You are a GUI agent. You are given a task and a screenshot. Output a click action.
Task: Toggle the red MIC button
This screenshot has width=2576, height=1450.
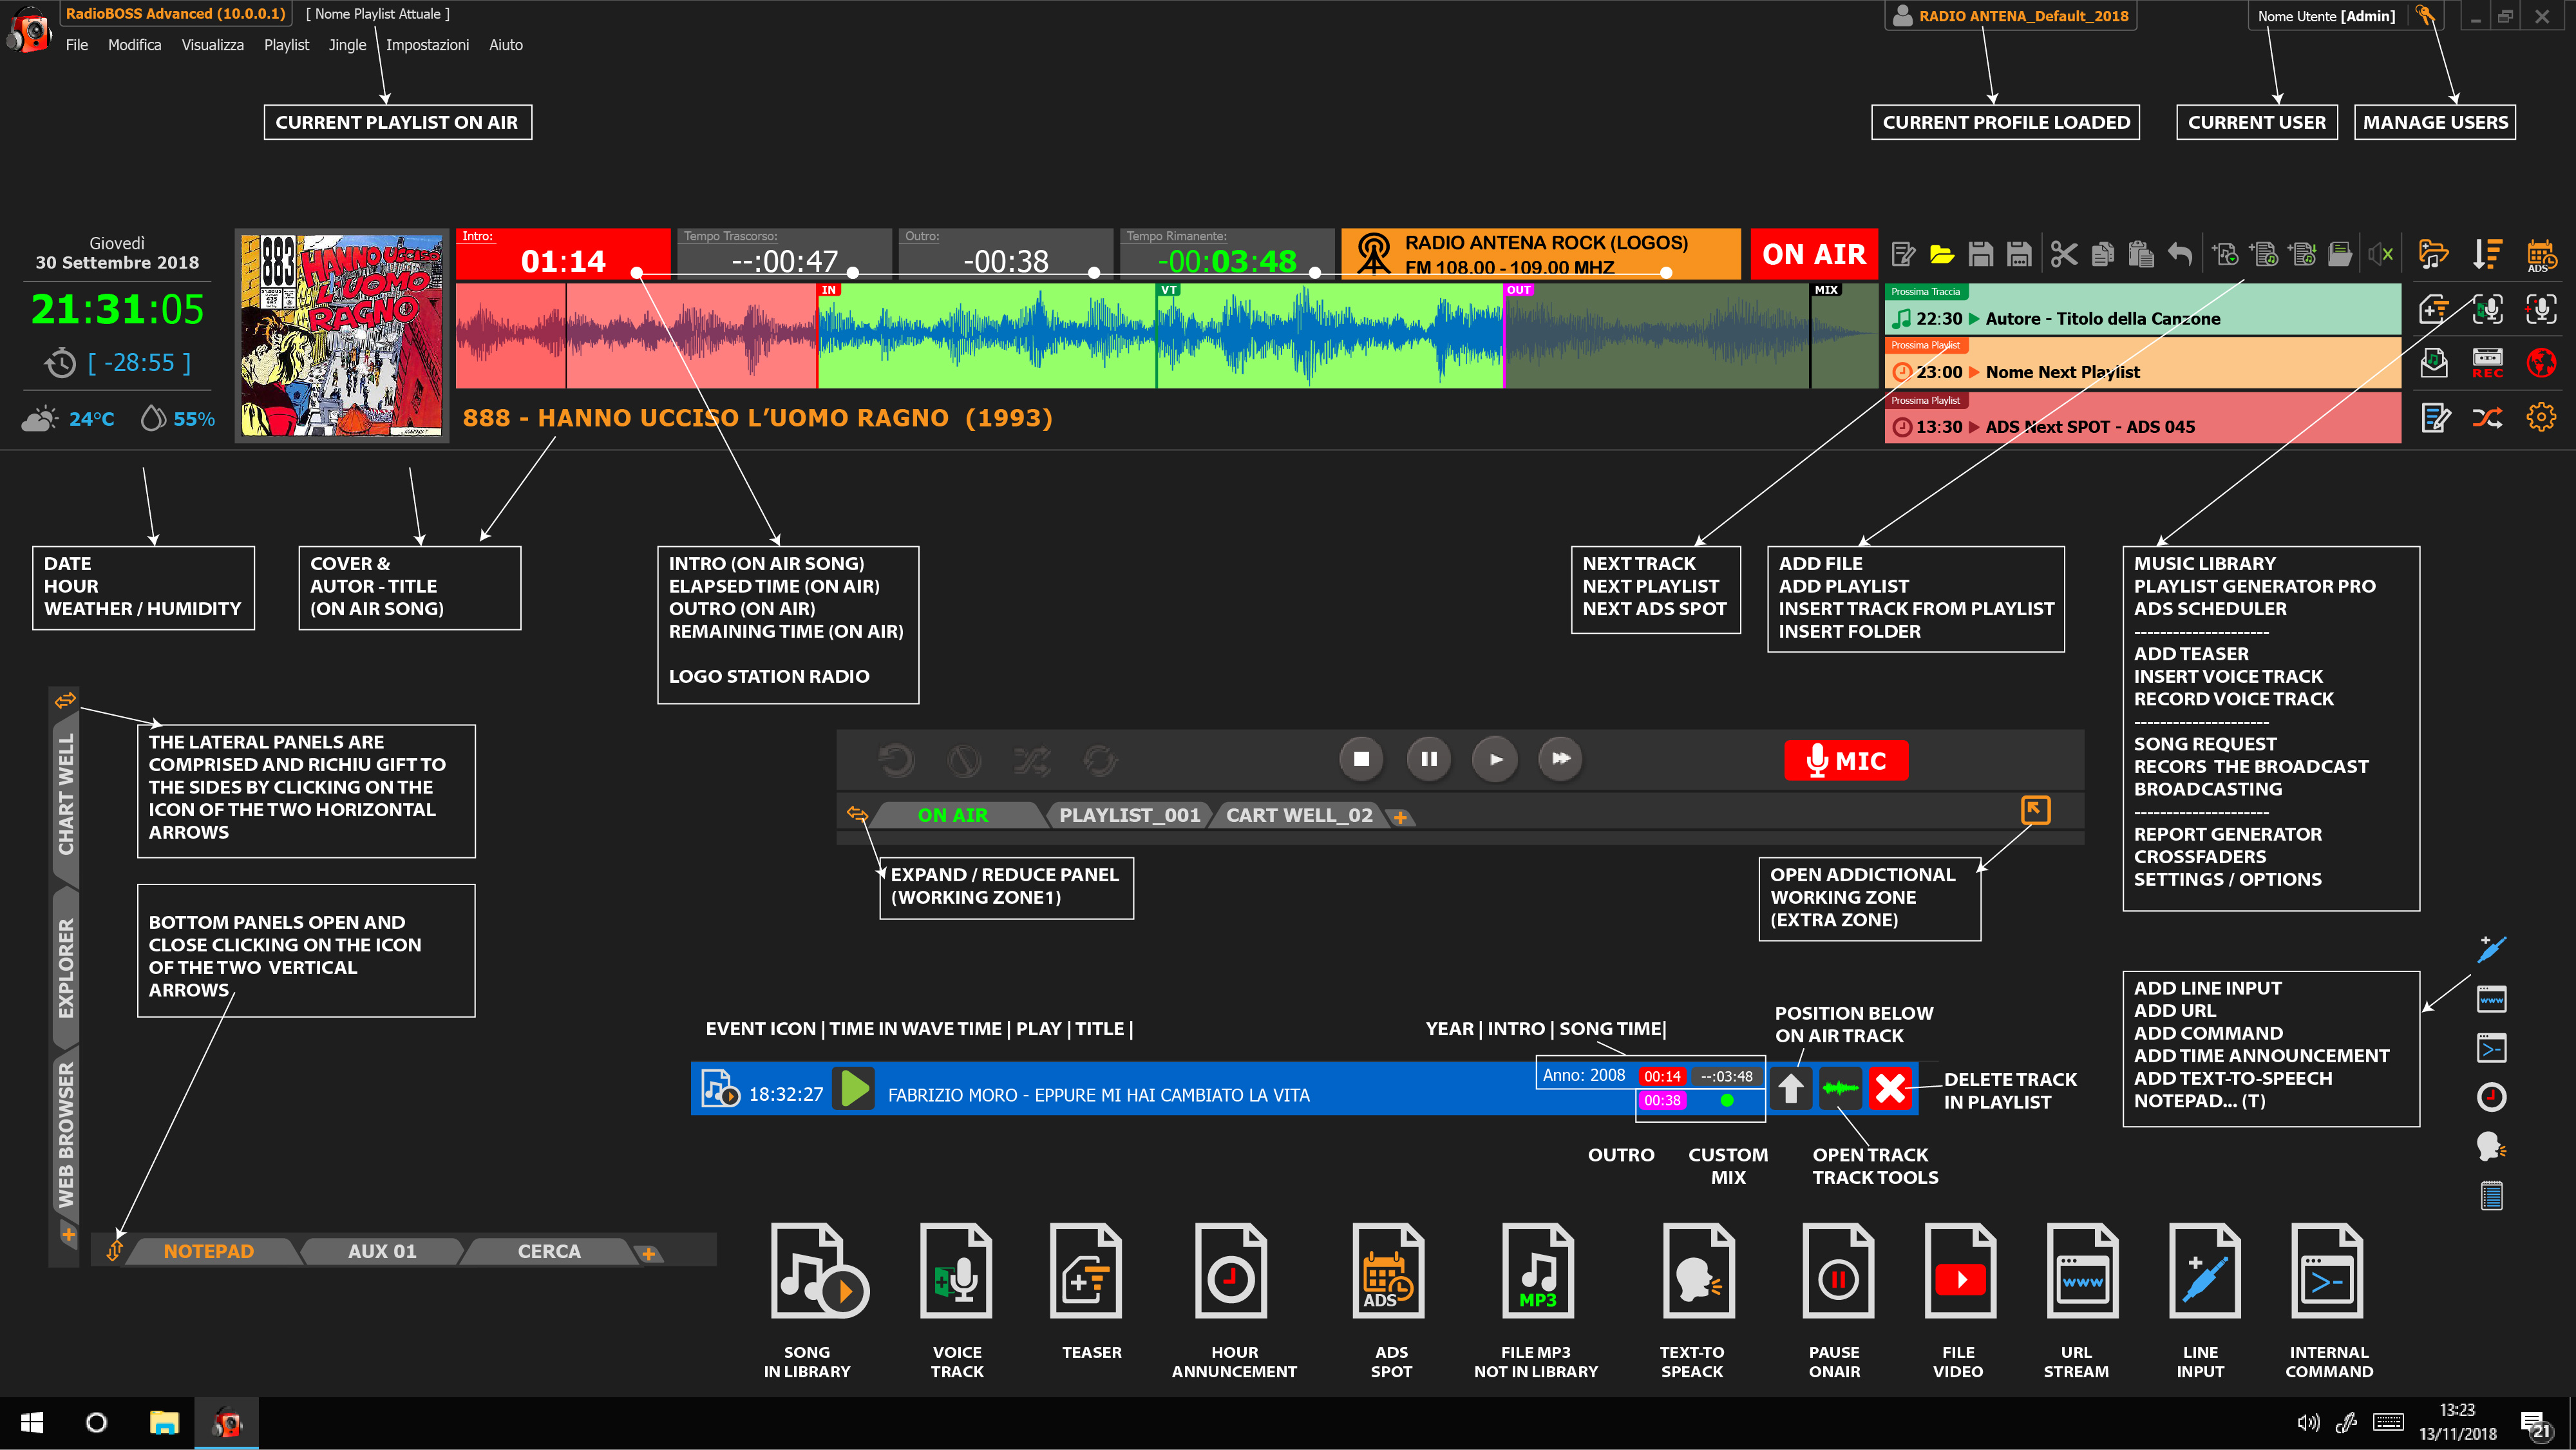(x=1846, y=761)
